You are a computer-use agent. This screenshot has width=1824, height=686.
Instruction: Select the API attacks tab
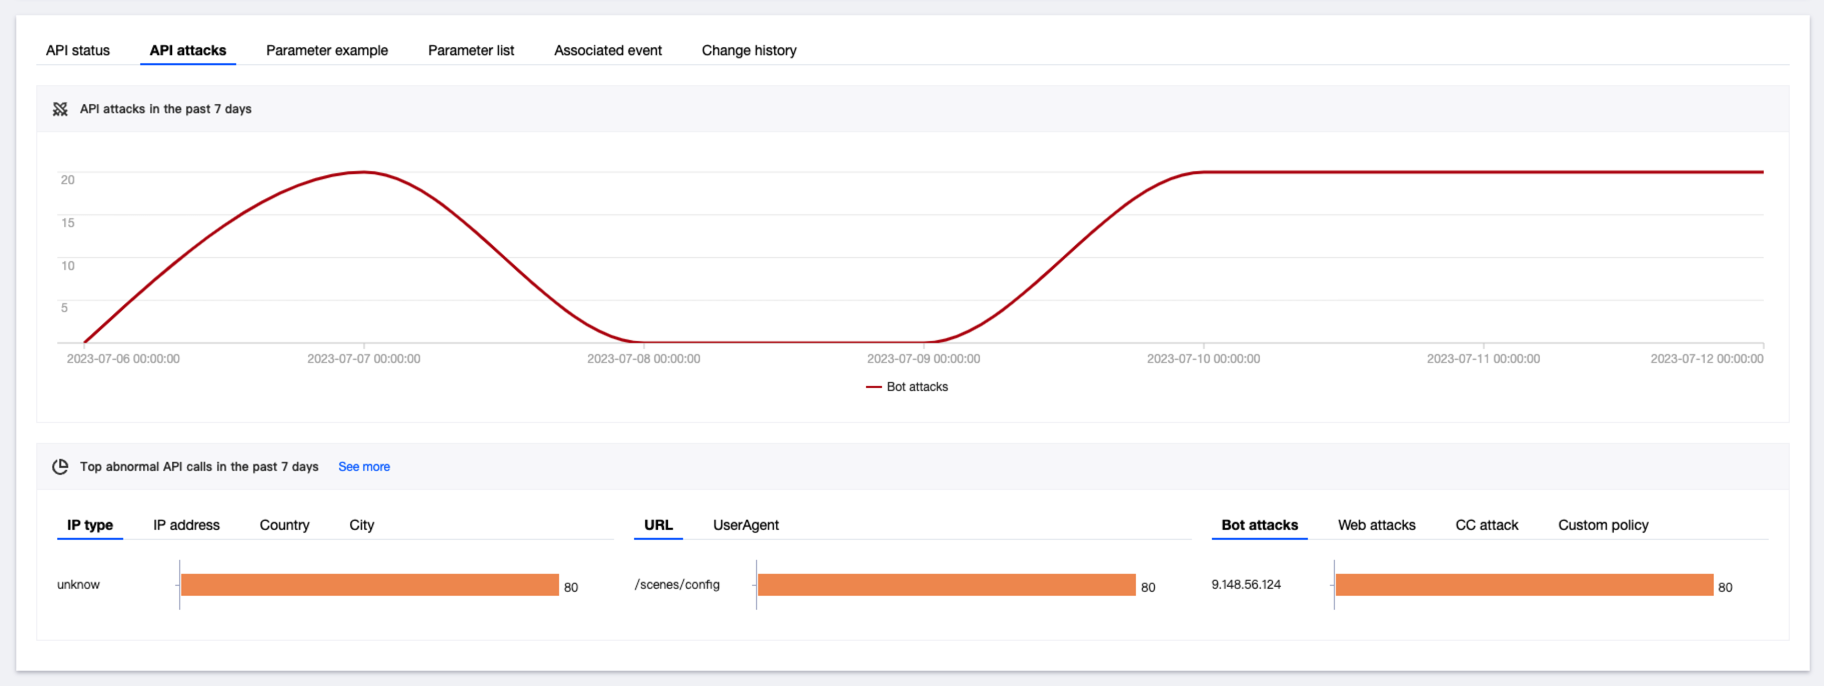click(188, 51)
